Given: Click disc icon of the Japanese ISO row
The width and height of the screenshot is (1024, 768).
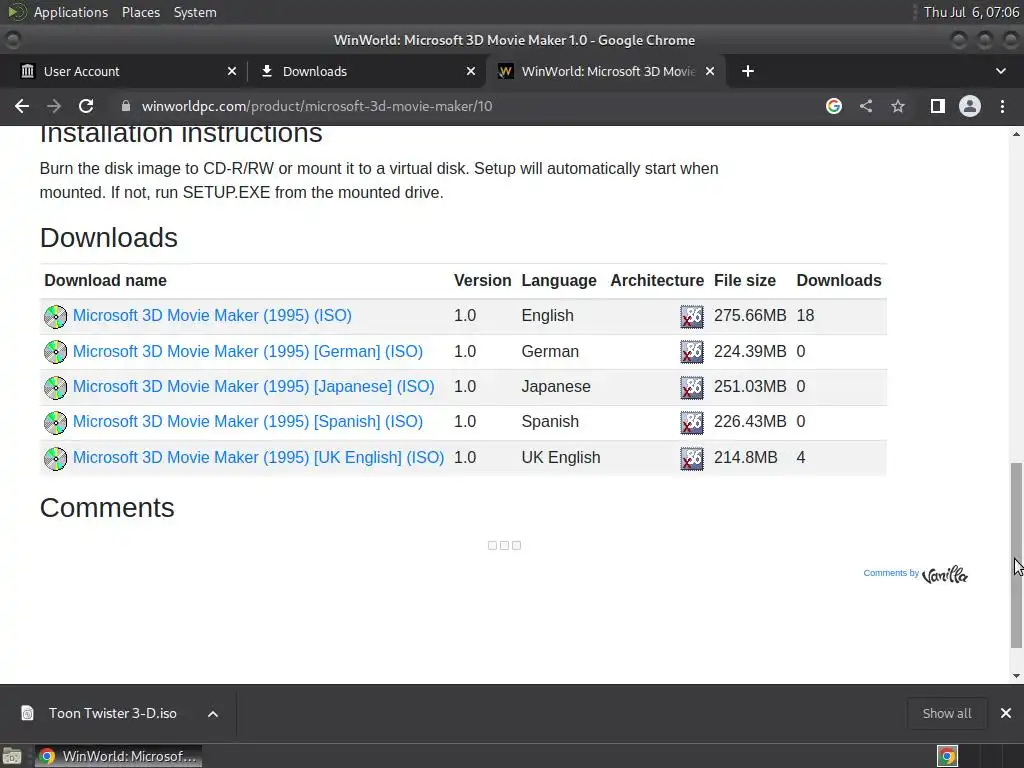Looking at the screenshot, I should 56,388.
